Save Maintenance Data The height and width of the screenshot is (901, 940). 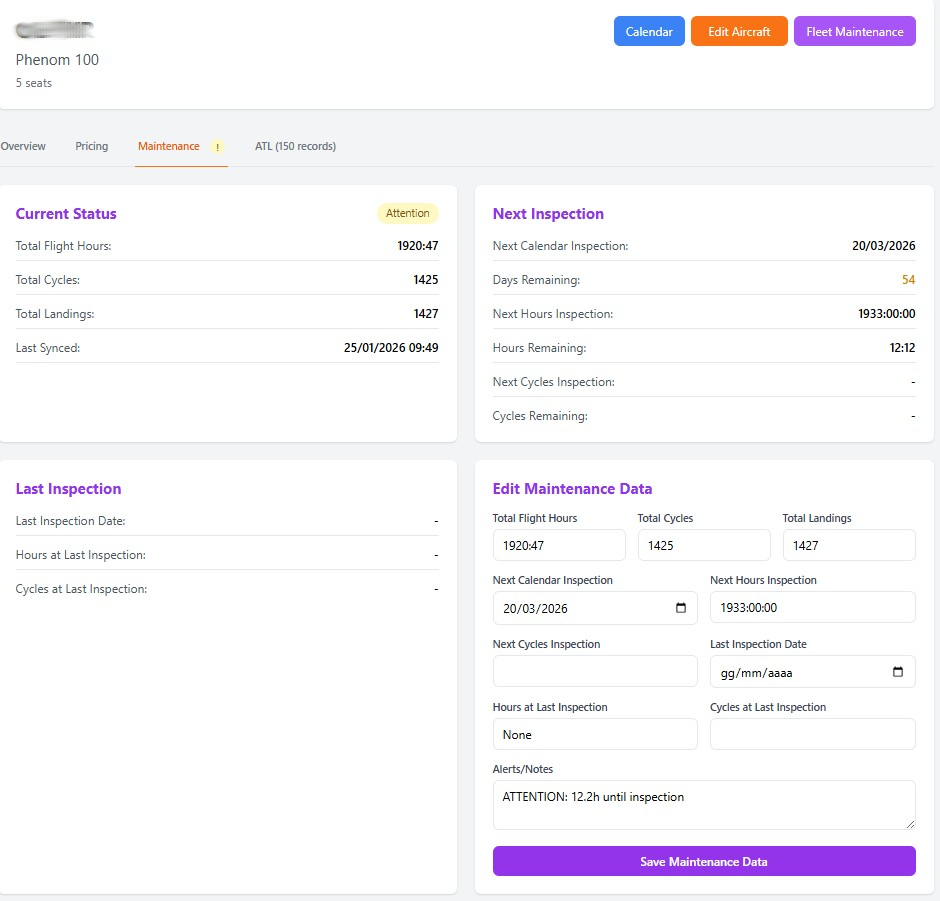(703, 861)
